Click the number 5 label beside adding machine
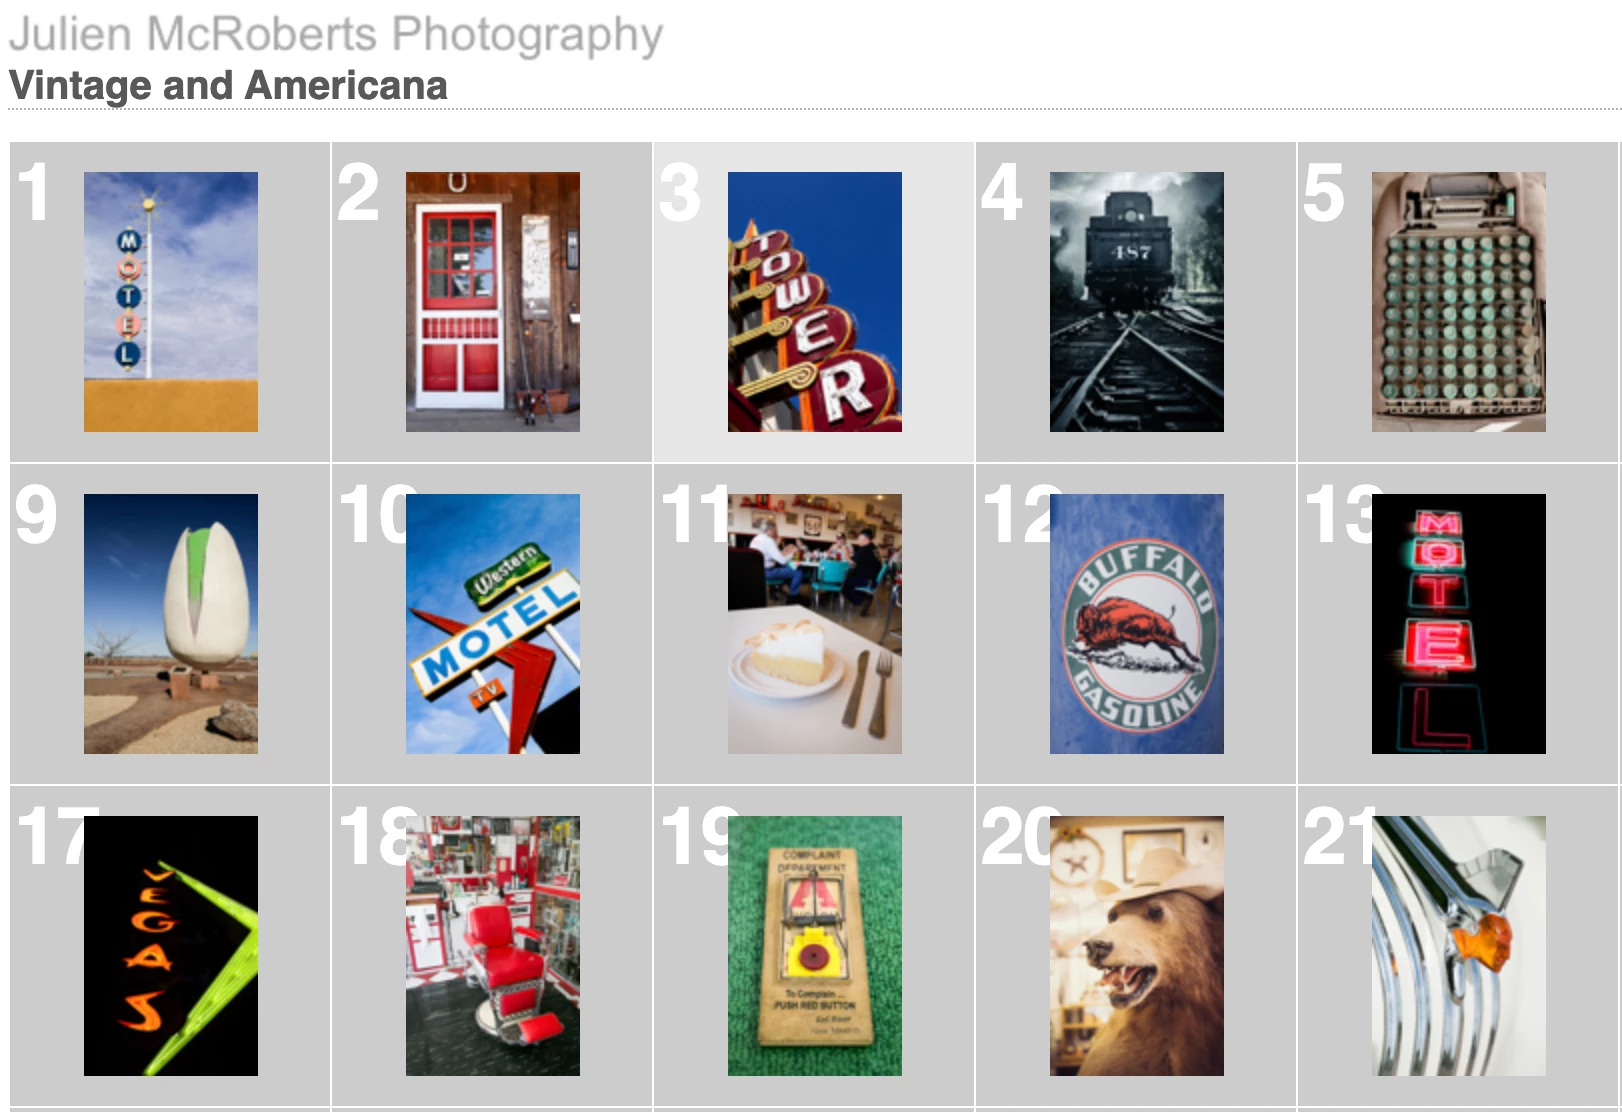Viewport: 1622px width, 1112px height. [x=1323, y=193]
